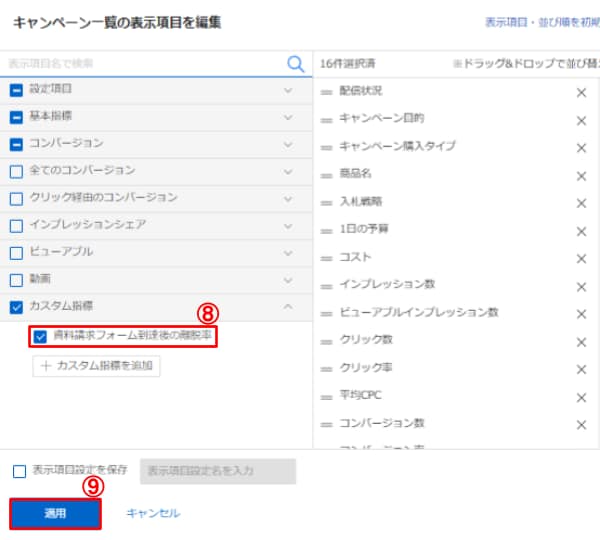Remove コンバージョン数 with the X icon
This screenshot has width=600, height=540.
(581, 425)
